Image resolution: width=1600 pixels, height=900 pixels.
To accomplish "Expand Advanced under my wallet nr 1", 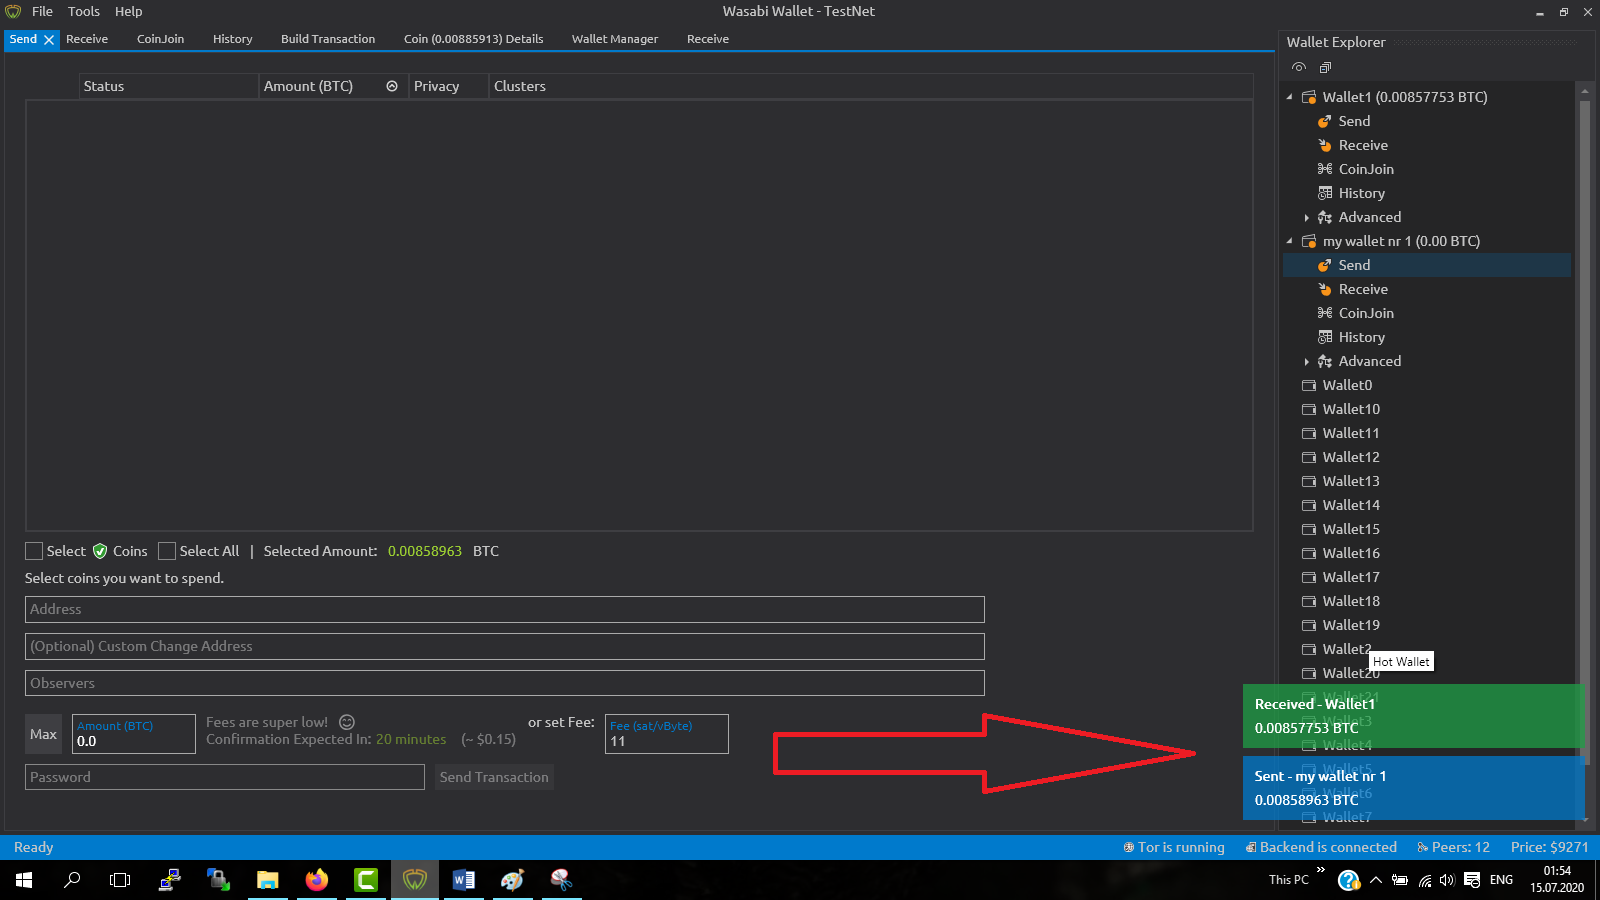I will [1306, 361].
